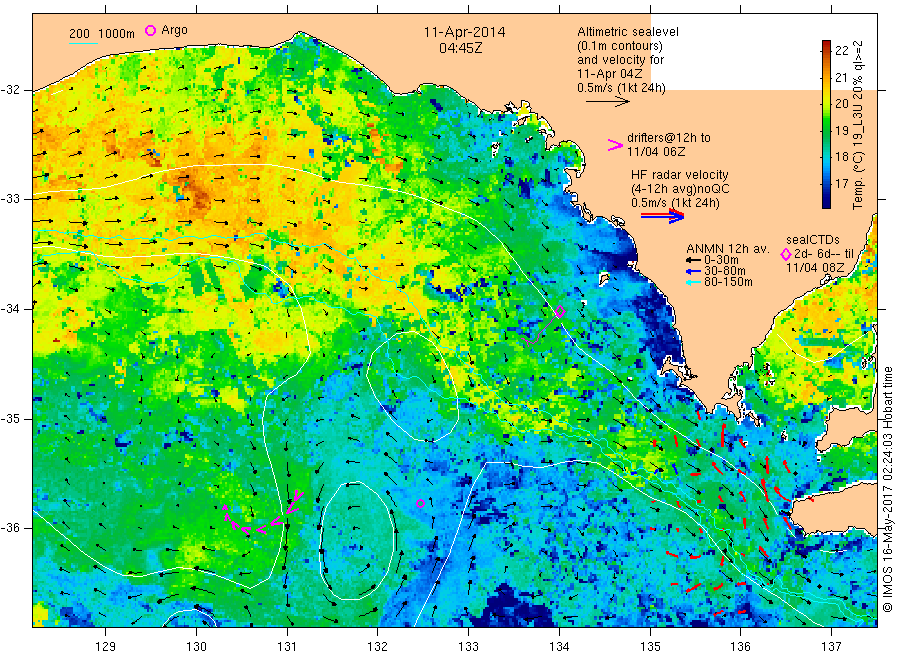Click the 'Argo' legend label

pos(174,30)
